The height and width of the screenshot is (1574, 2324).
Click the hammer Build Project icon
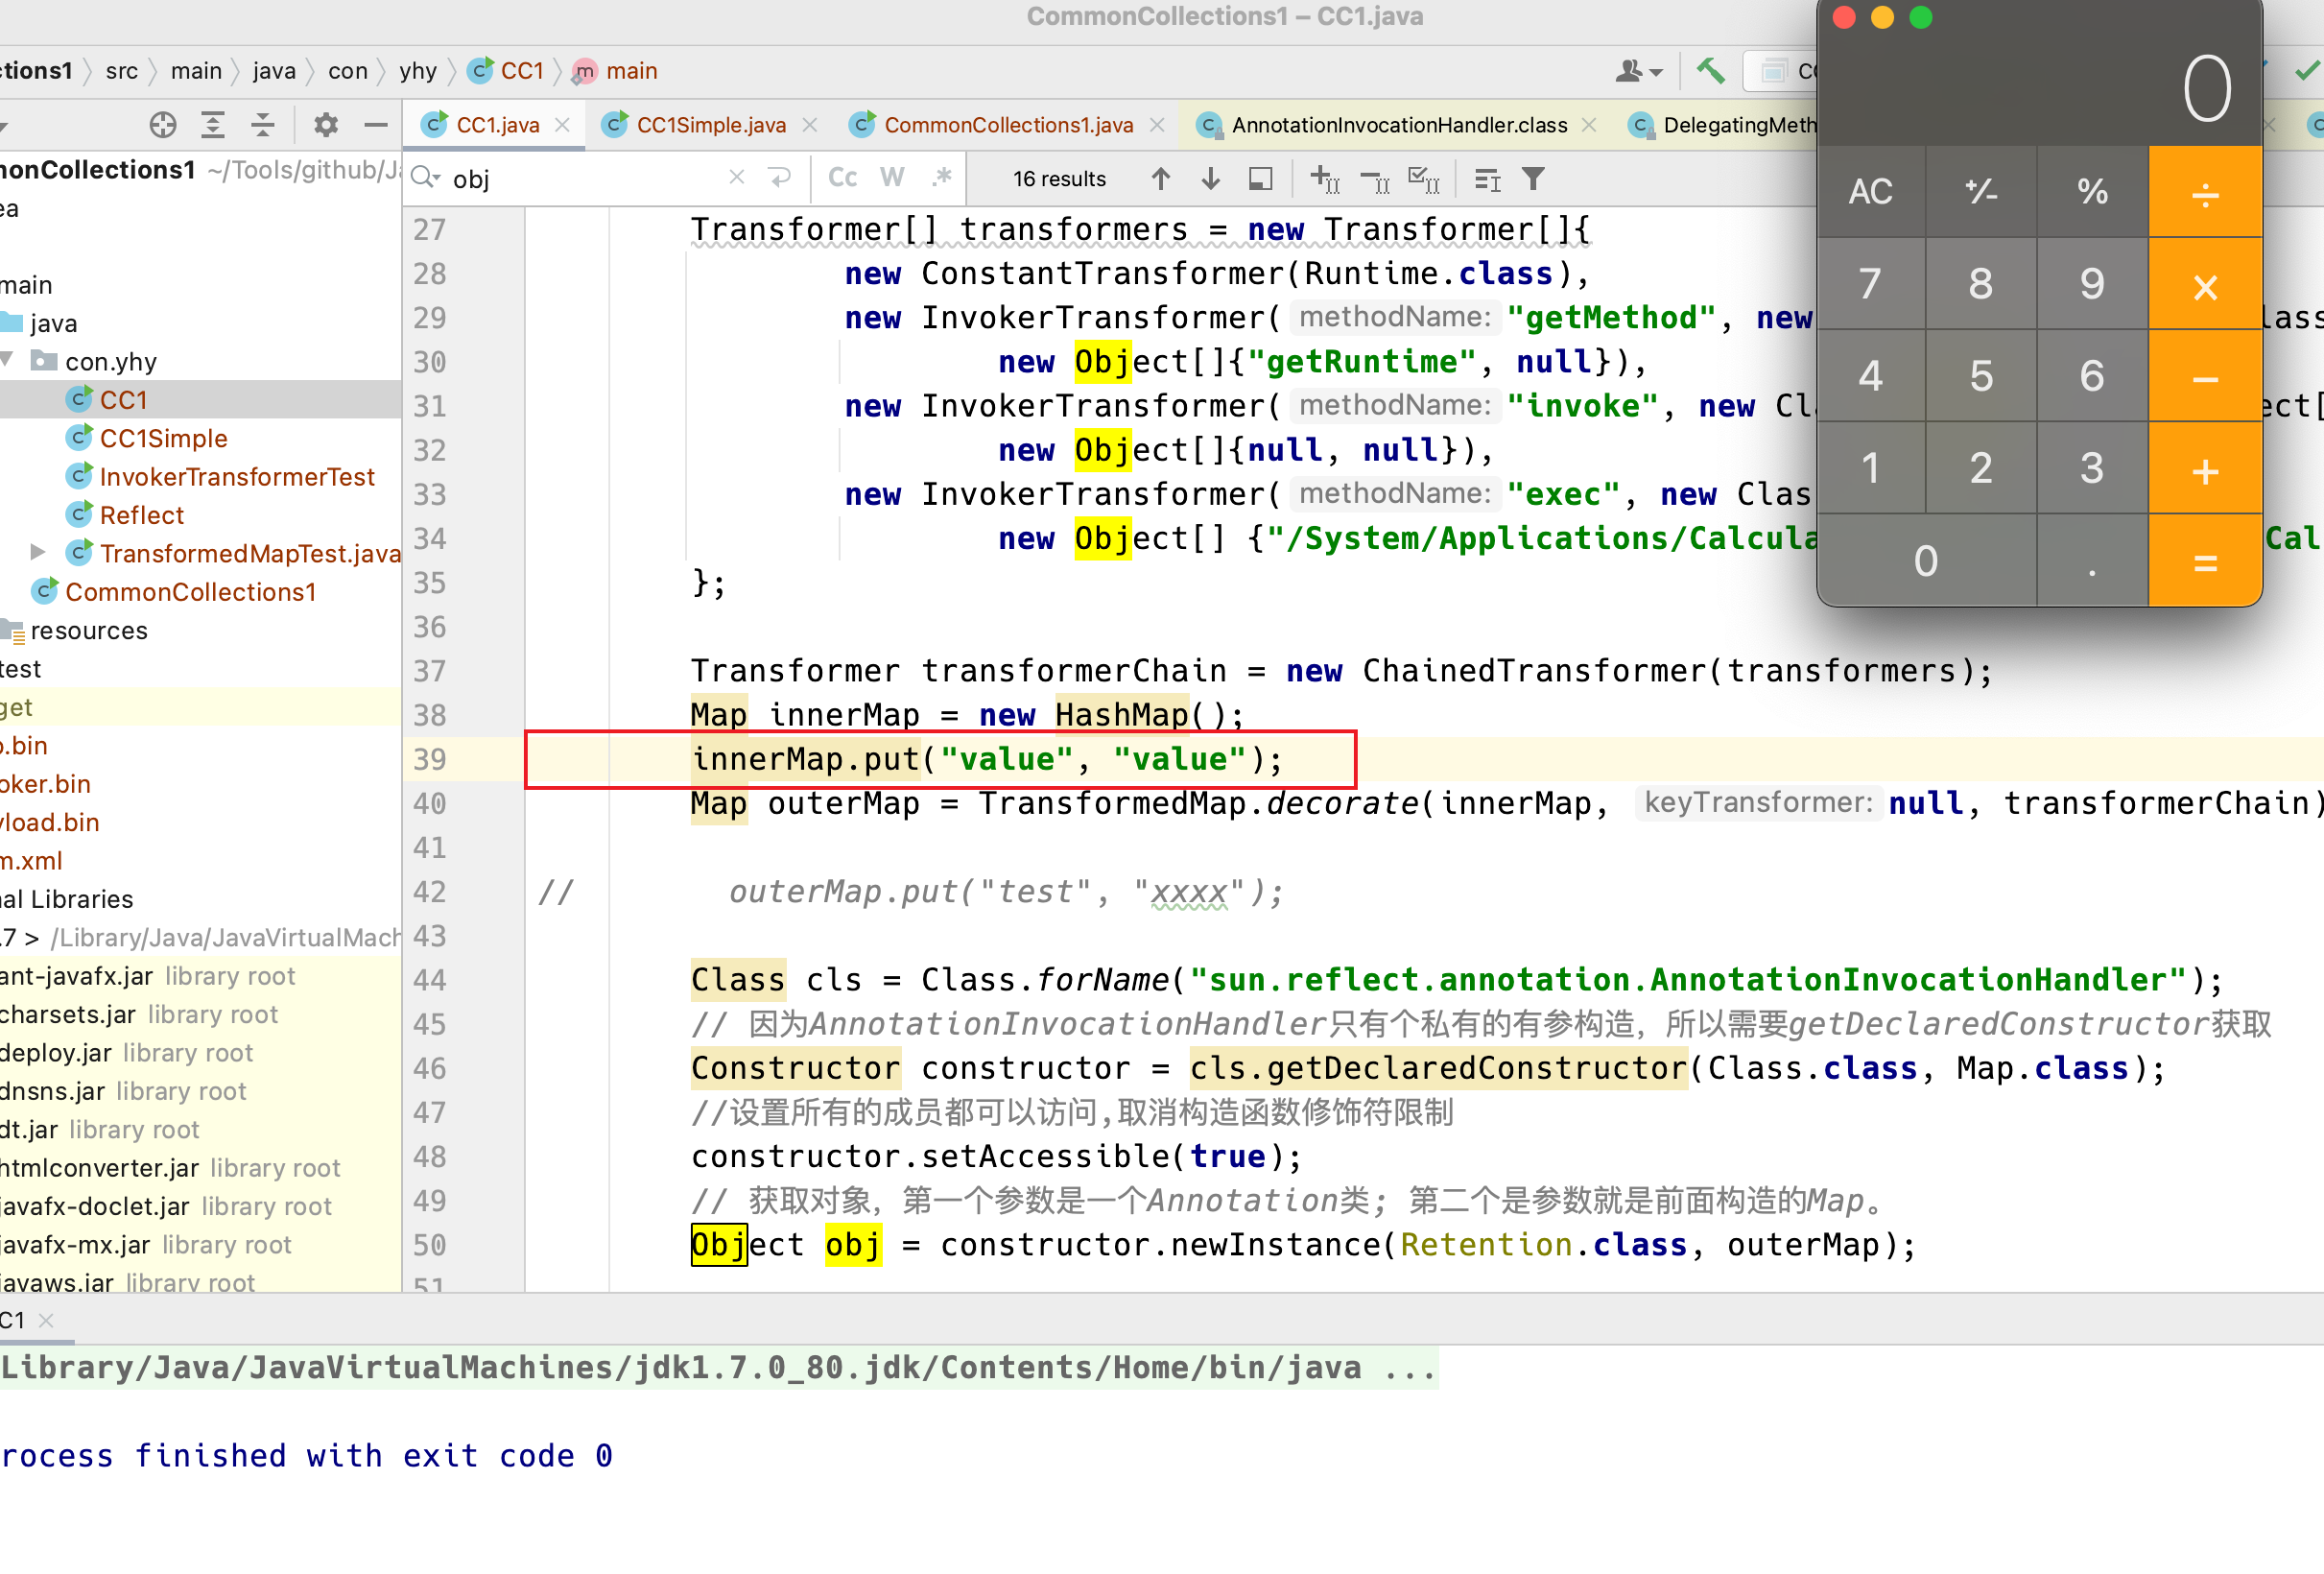(1710, 70)
